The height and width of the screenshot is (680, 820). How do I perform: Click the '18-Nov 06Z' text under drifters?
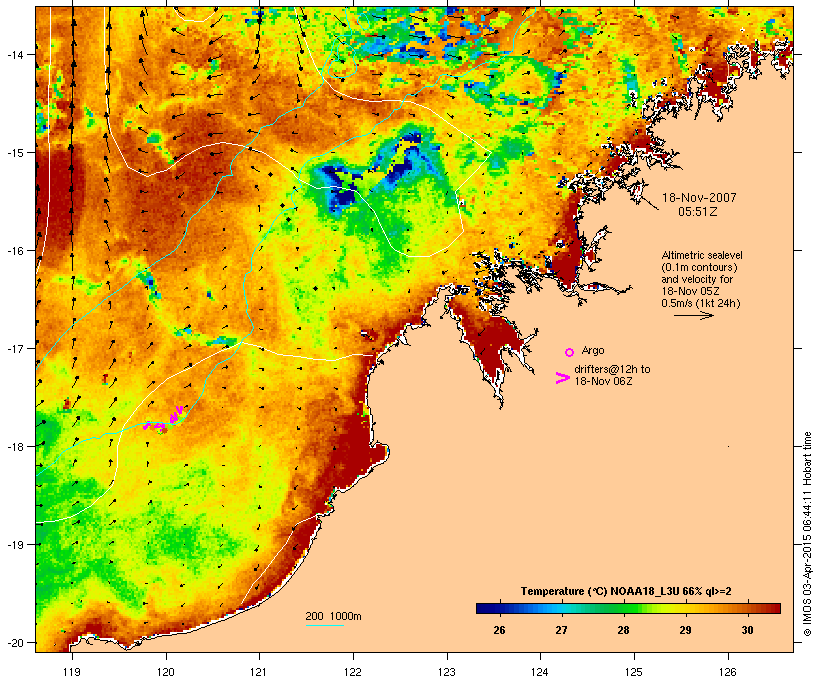point(603,381)
